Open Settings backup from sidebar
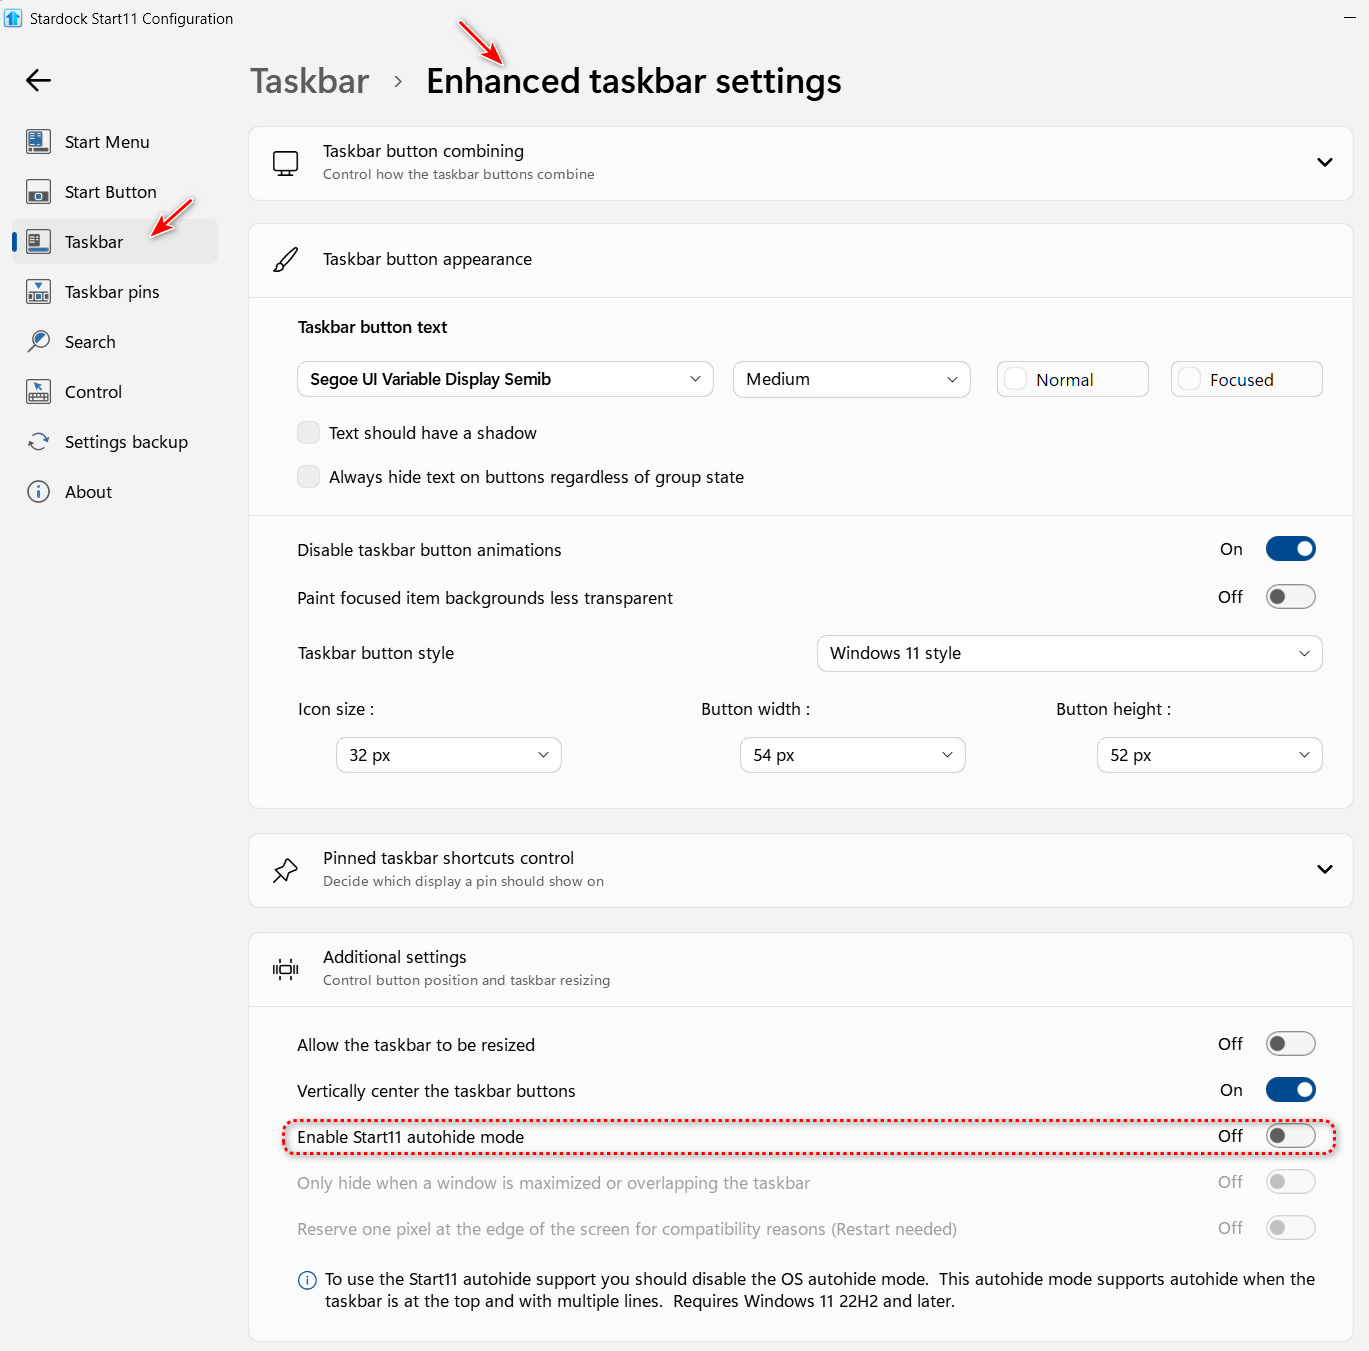 coord(125,442)
